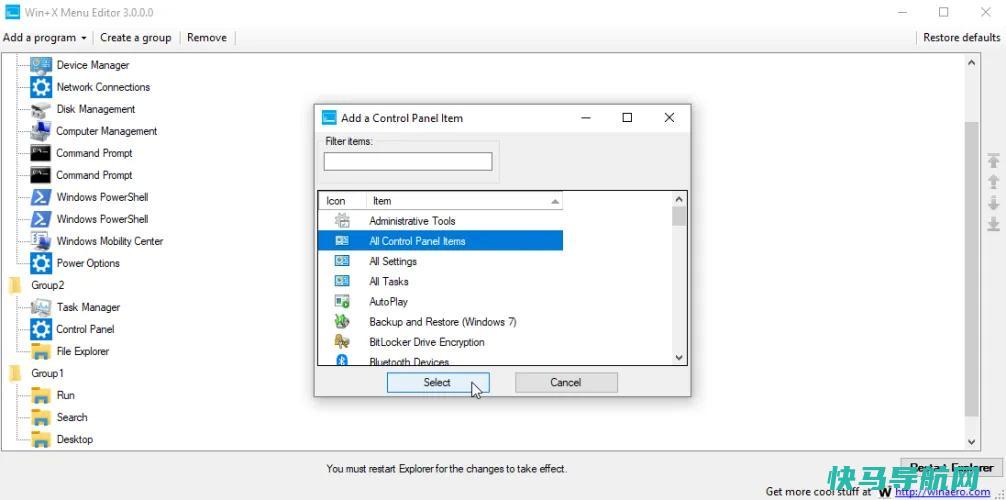Select Windows Mobility Center tree item
This screenshot has height=500, width=1006.
(x=110, y=241)
